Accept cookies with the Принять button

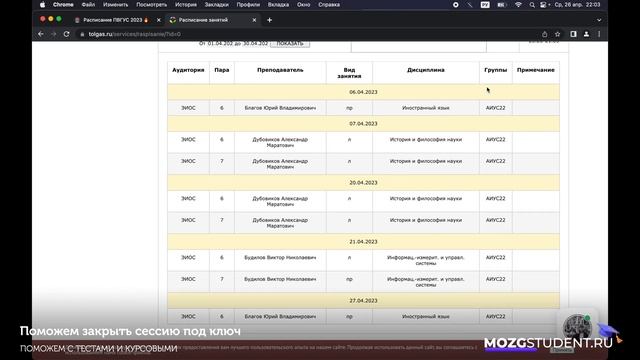click(x=562, y=350)
